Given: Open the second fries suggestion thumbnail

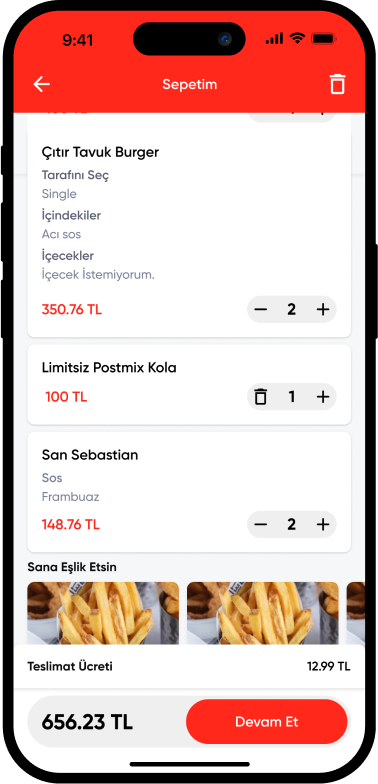Looking at the screenshot, I should coord(262,613).
